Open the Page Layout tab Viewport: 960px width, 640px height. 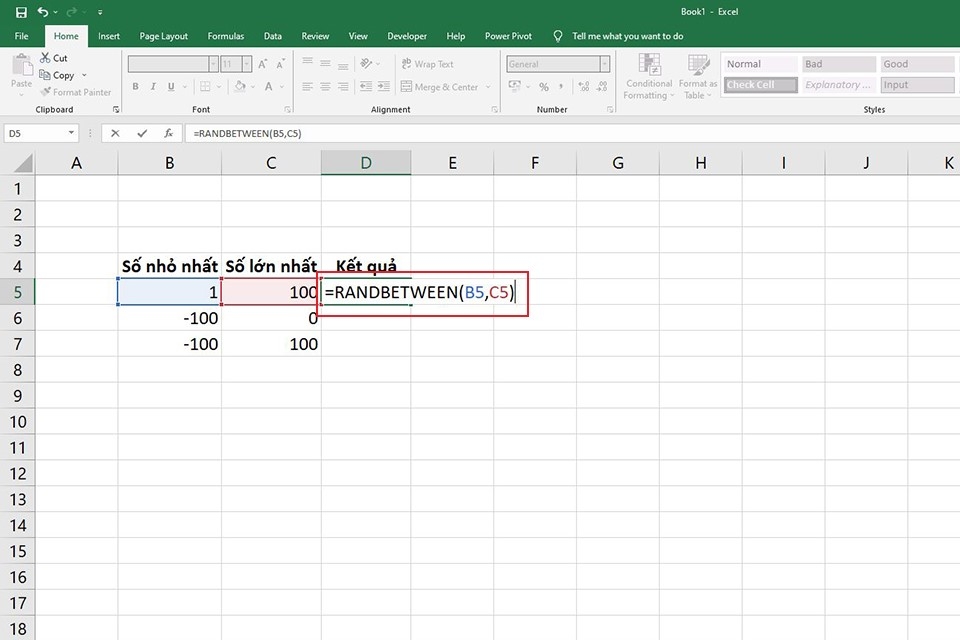pos(163,36)
